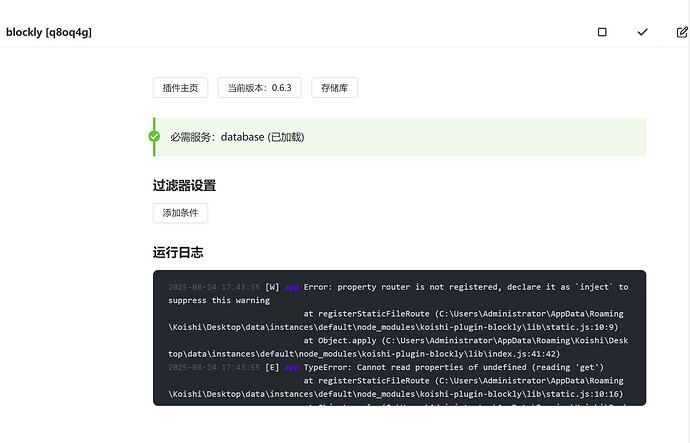This screenshot has width=690, height=443.
Task: Click the purple app label in warning line
Action: [291, 287]
